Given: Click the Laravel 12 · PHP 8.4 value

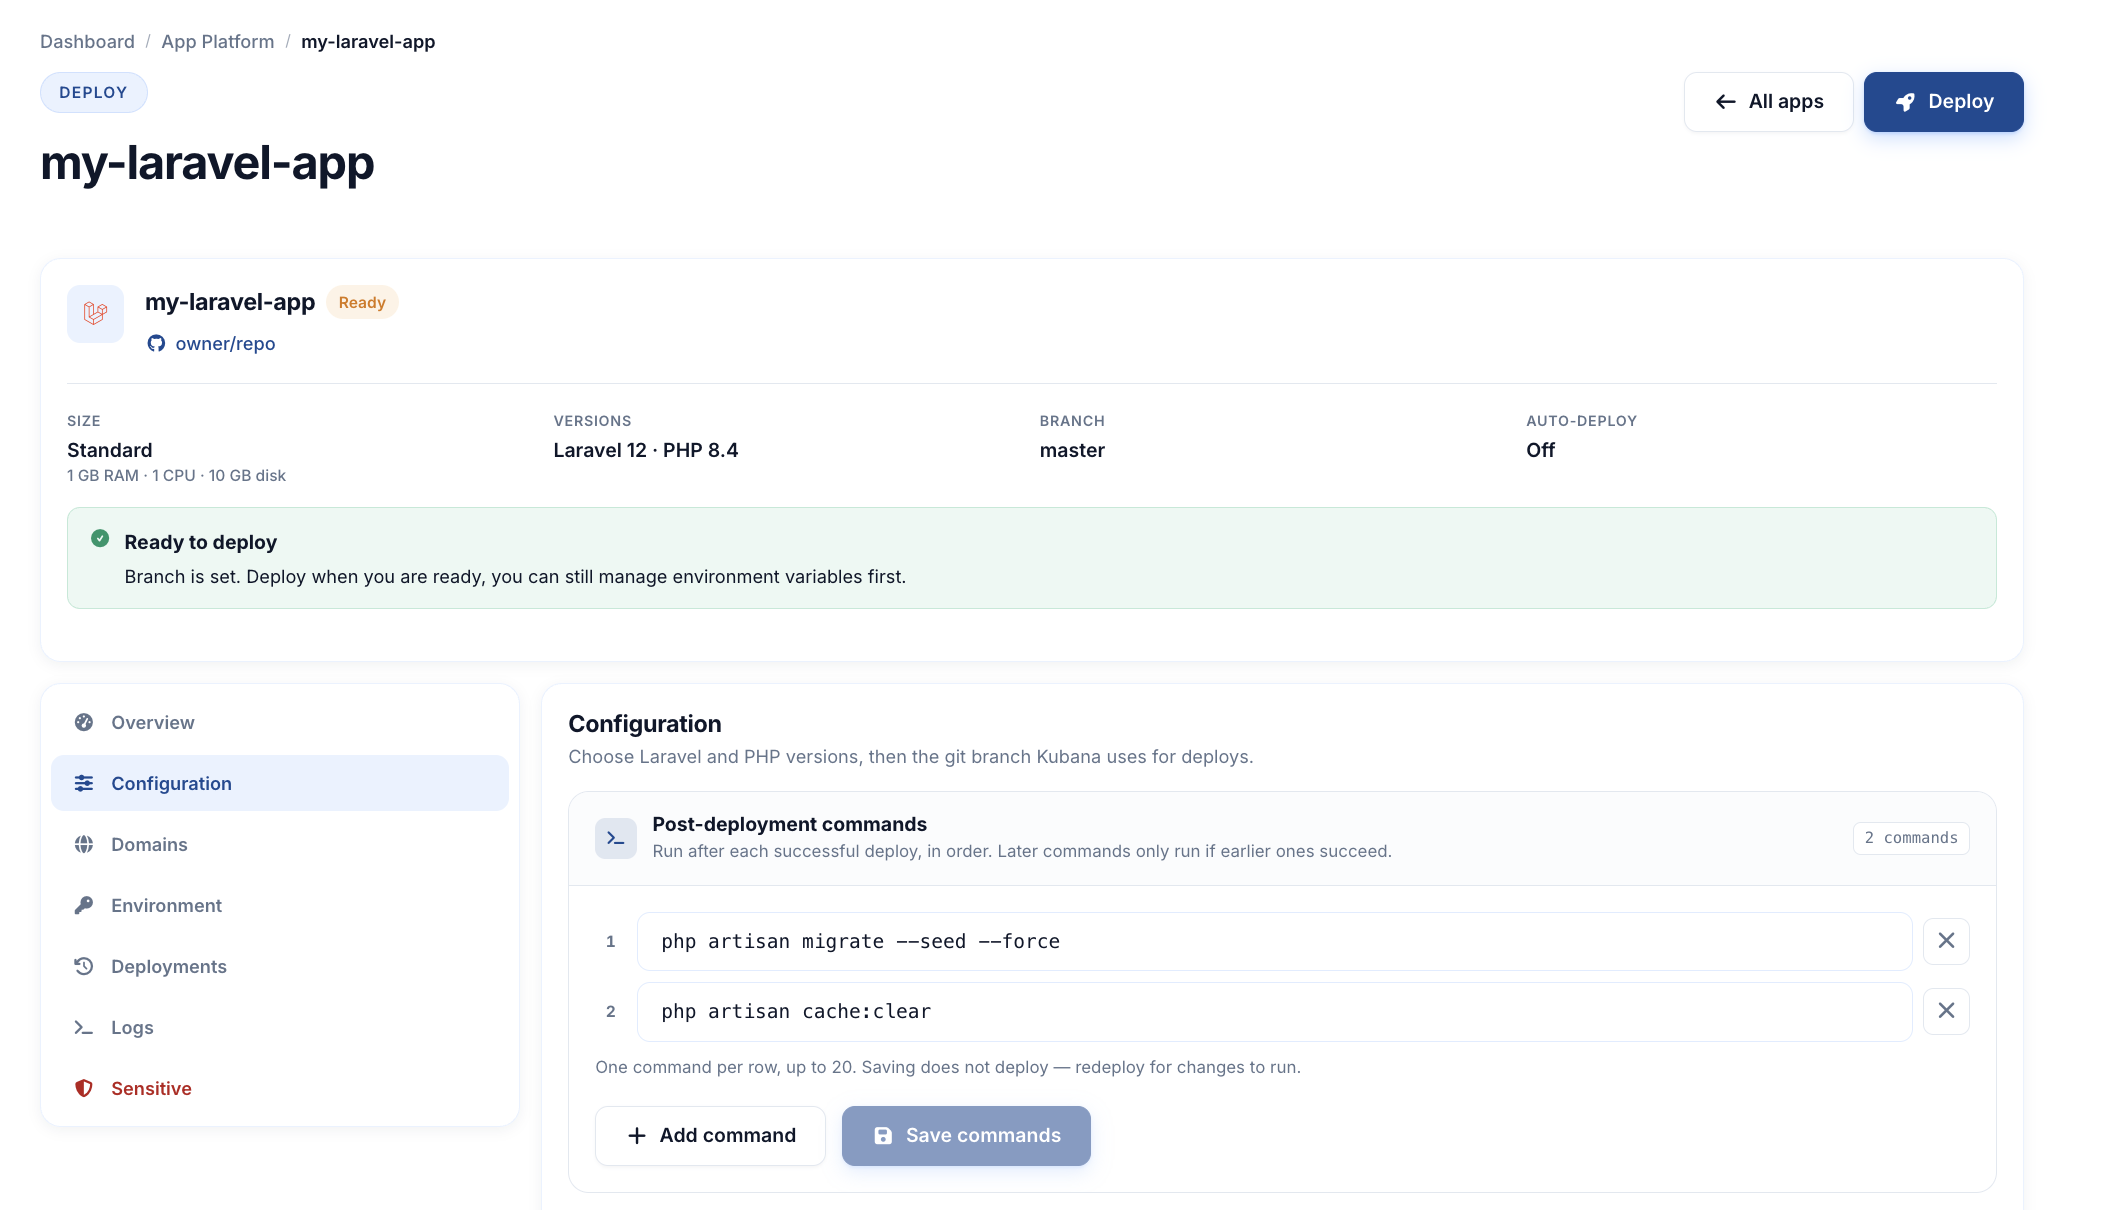Looking at the screenshot, I should (646, 450).
